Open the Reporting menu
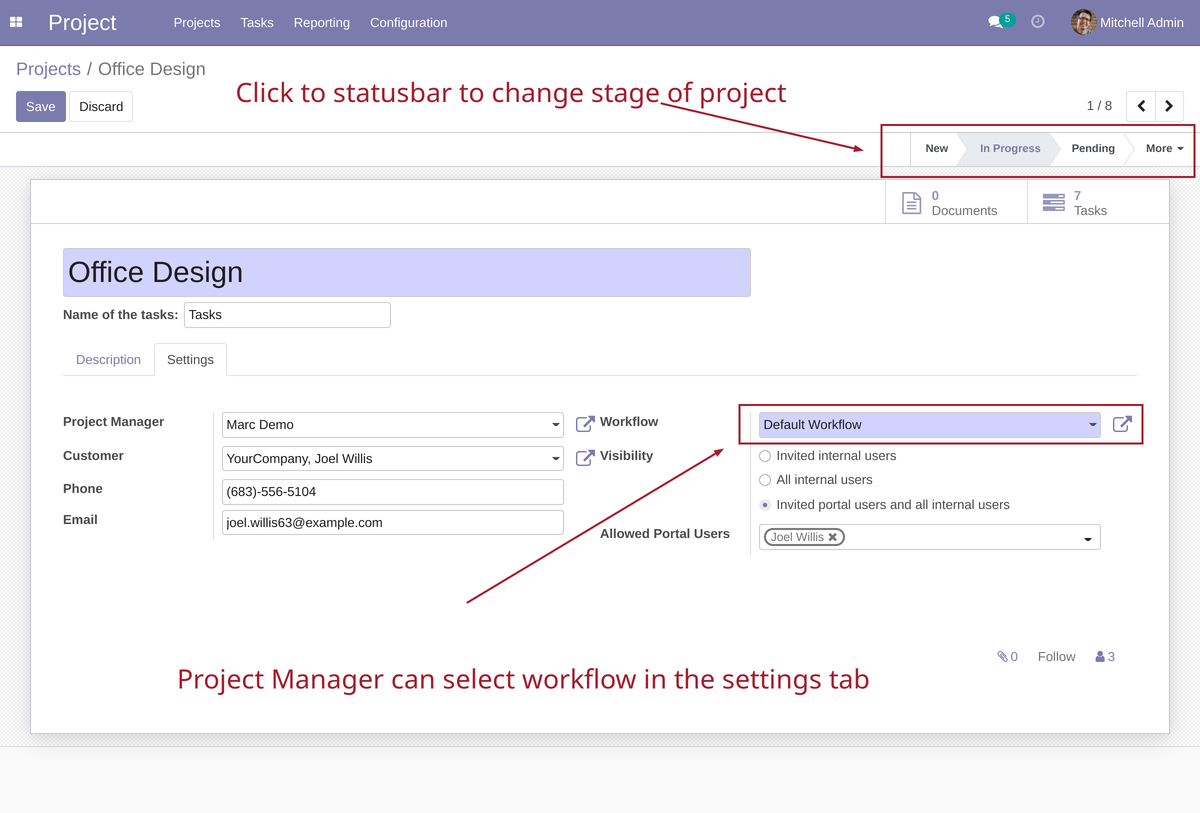 click(321, 22)
